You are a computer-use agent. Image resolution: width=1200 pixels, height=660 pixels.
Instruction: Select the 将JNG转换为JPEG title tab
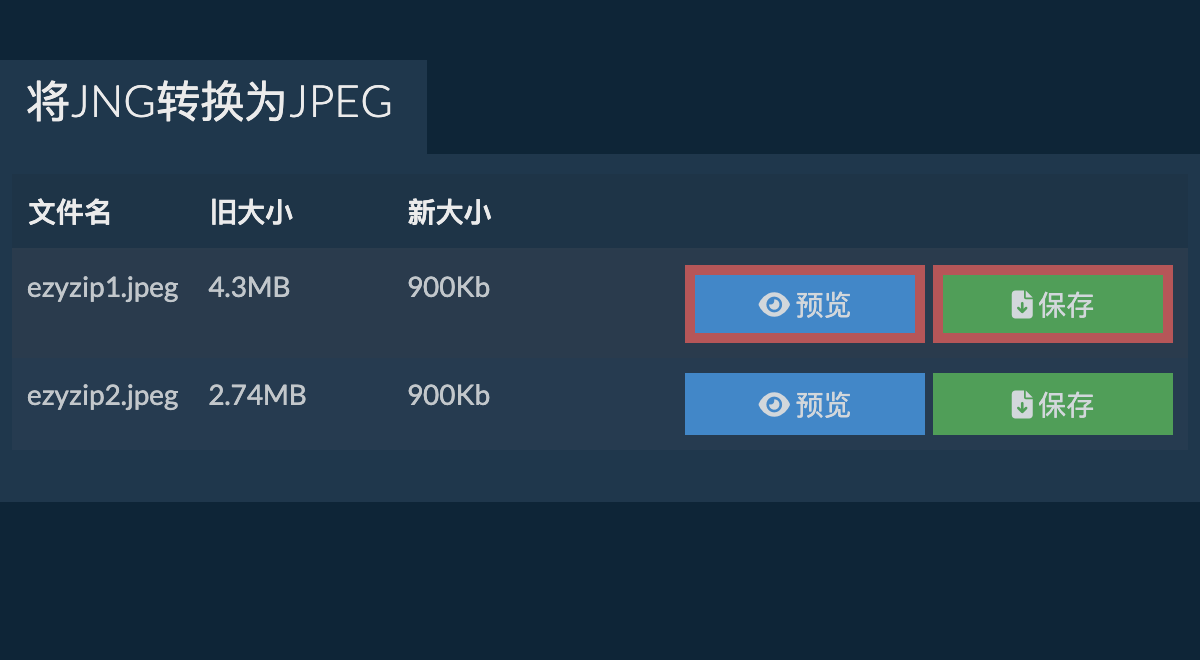click(x=210, y=103)
